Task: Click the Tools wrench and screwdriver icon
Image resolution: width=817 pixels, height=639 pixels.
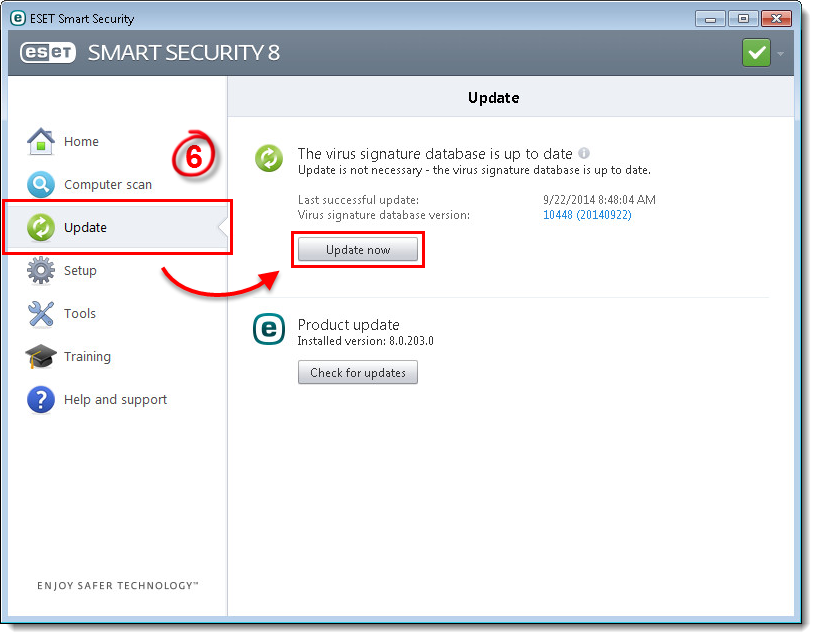Action: (x=40, y=314)
